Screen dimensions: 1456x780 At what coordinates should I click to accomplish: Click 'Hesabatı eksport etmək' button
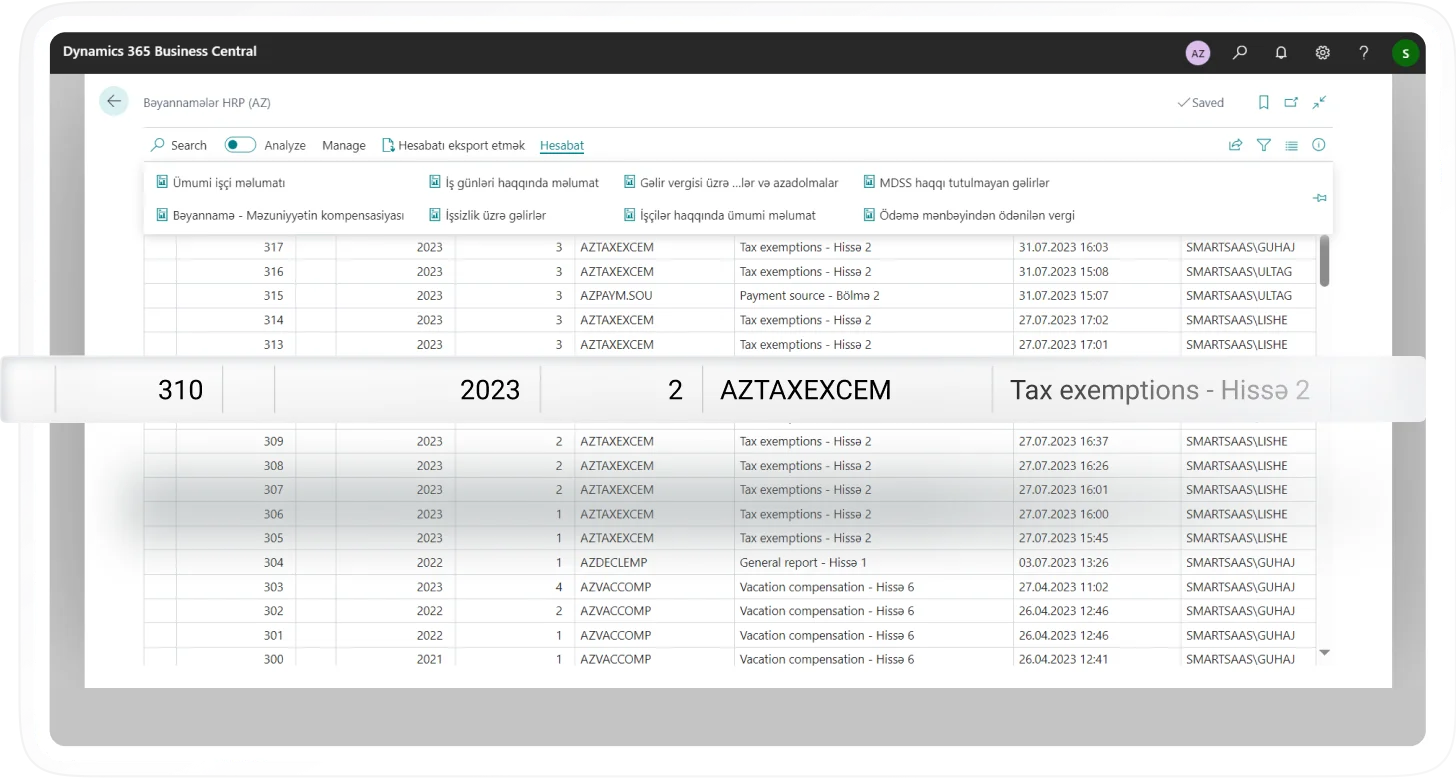[x=453, y=145]
